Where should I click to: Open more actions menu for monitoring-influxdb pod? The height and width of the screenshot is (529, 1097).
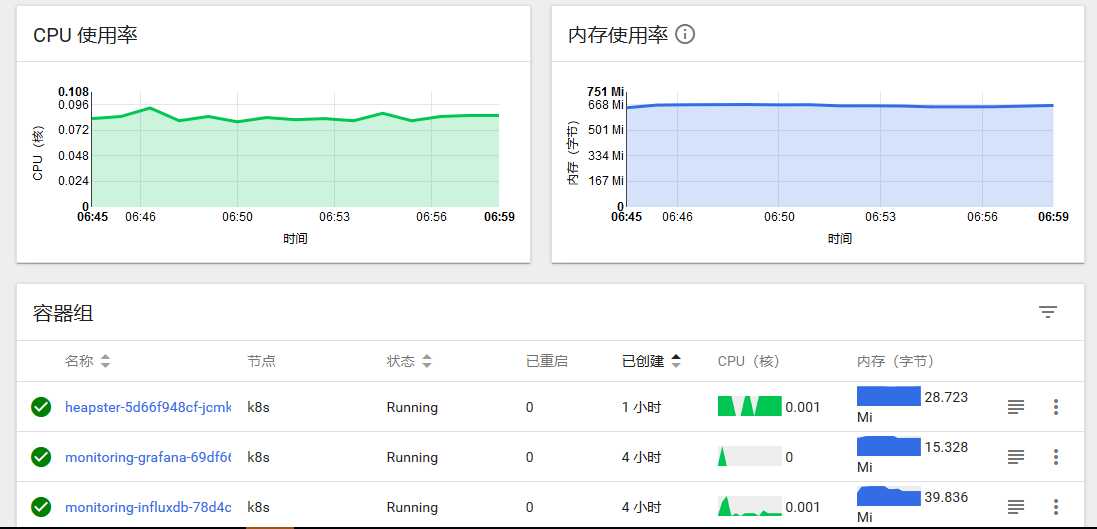tap(1056, 507)
